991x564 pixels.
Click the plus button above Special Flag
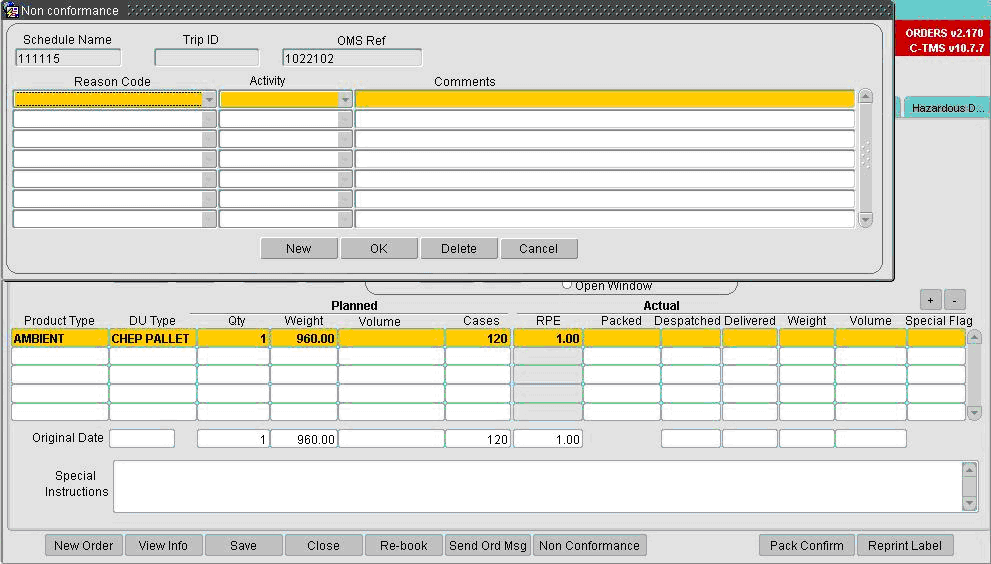tap(930, 300)
